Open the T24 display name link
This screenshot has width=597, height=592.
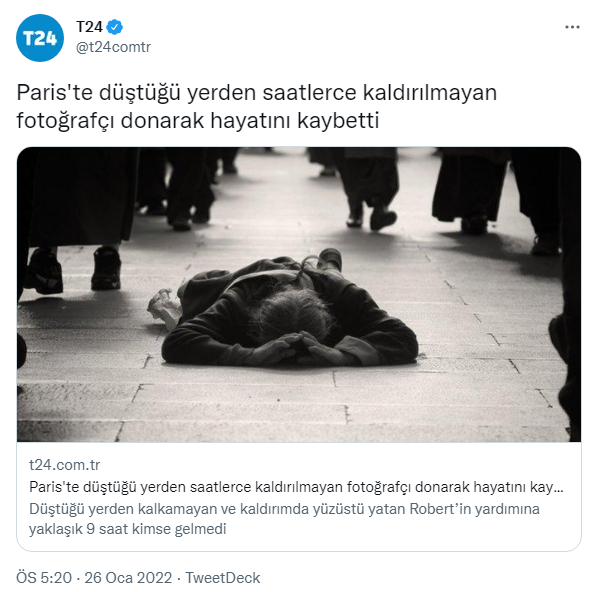coord(89,27)
